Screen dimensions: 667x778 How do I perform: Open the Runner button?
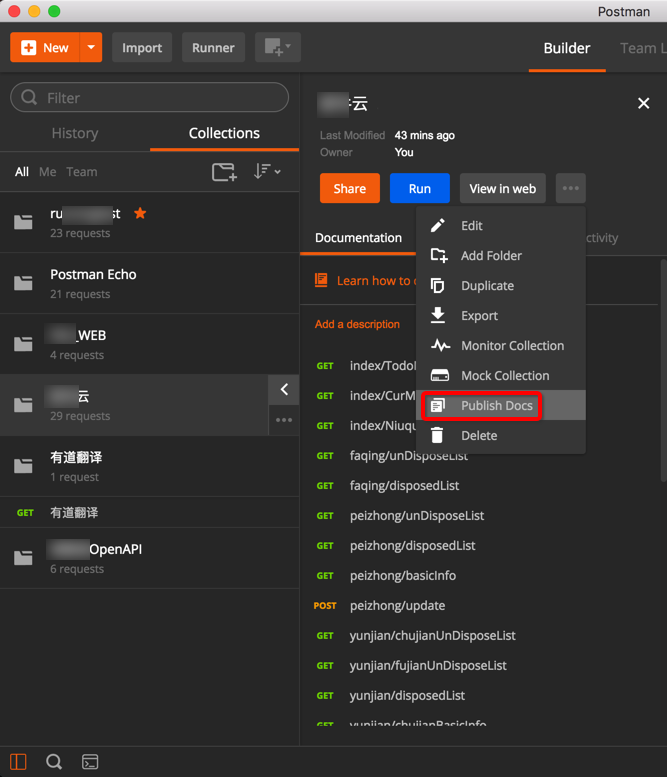pyautogui.click(x=213, y=48)
